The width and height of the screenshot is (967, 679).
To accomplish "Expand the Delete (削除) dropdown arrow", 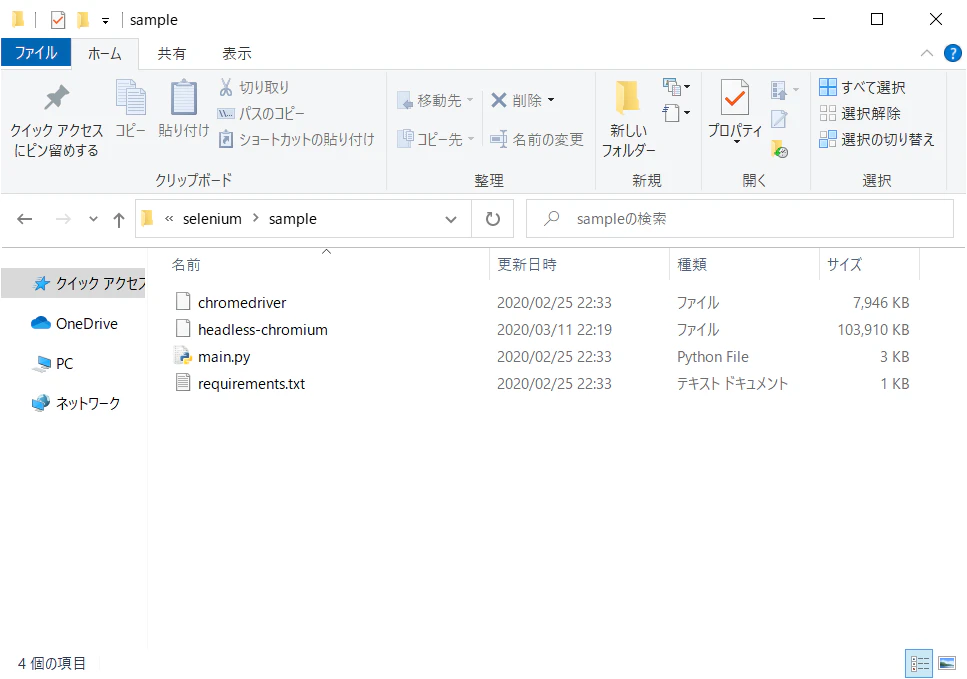I will coord(551,100).
